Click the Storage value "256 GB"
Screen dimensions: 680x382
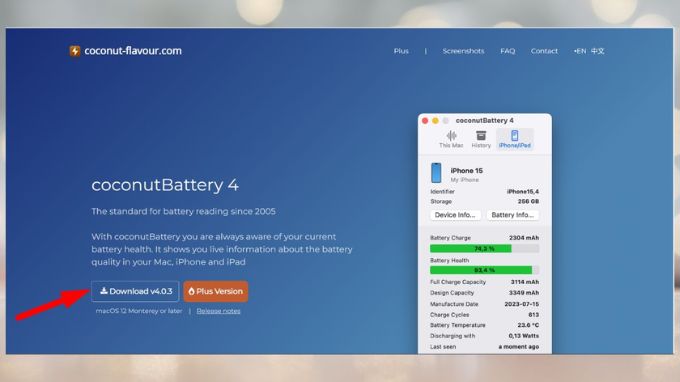coord(528,202)
